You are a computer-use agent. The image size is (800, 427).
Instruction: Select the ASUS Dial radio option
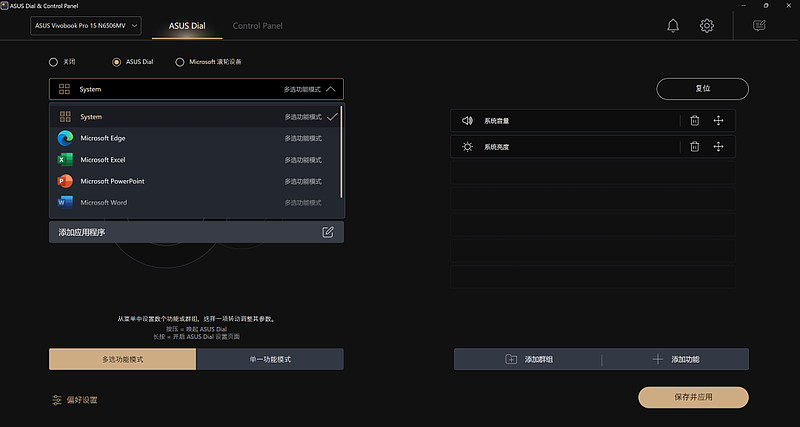point(116,62)
